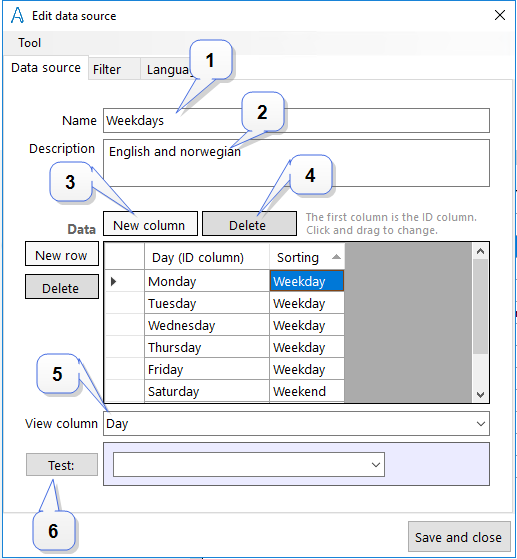
Task: Click the sort arrow on Sorting column
Action: pyautogui.click(x=336, y=257)
